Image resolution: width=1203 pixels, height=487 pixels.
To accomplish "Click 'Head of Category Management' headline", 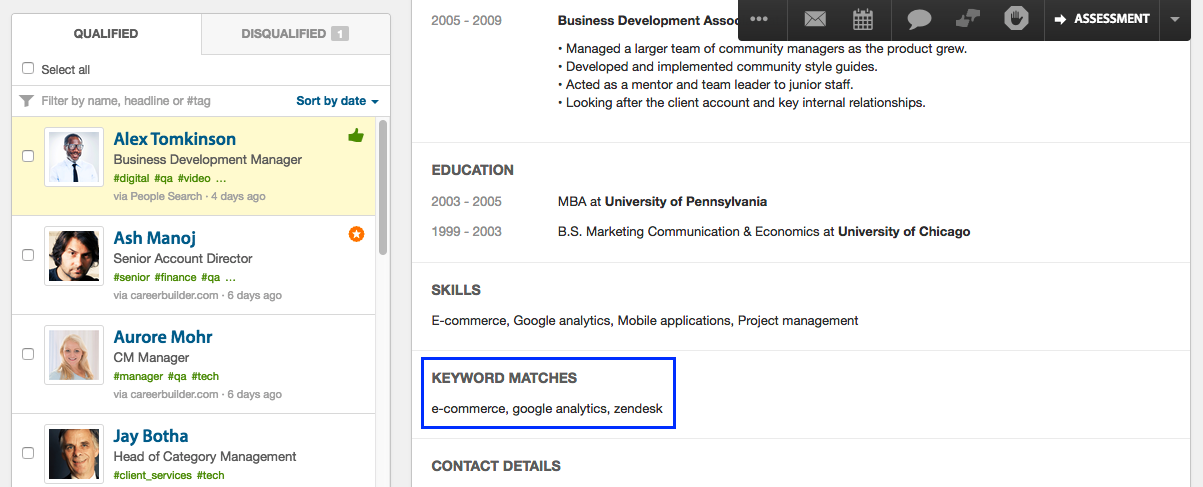I will (x=205, y=456).
